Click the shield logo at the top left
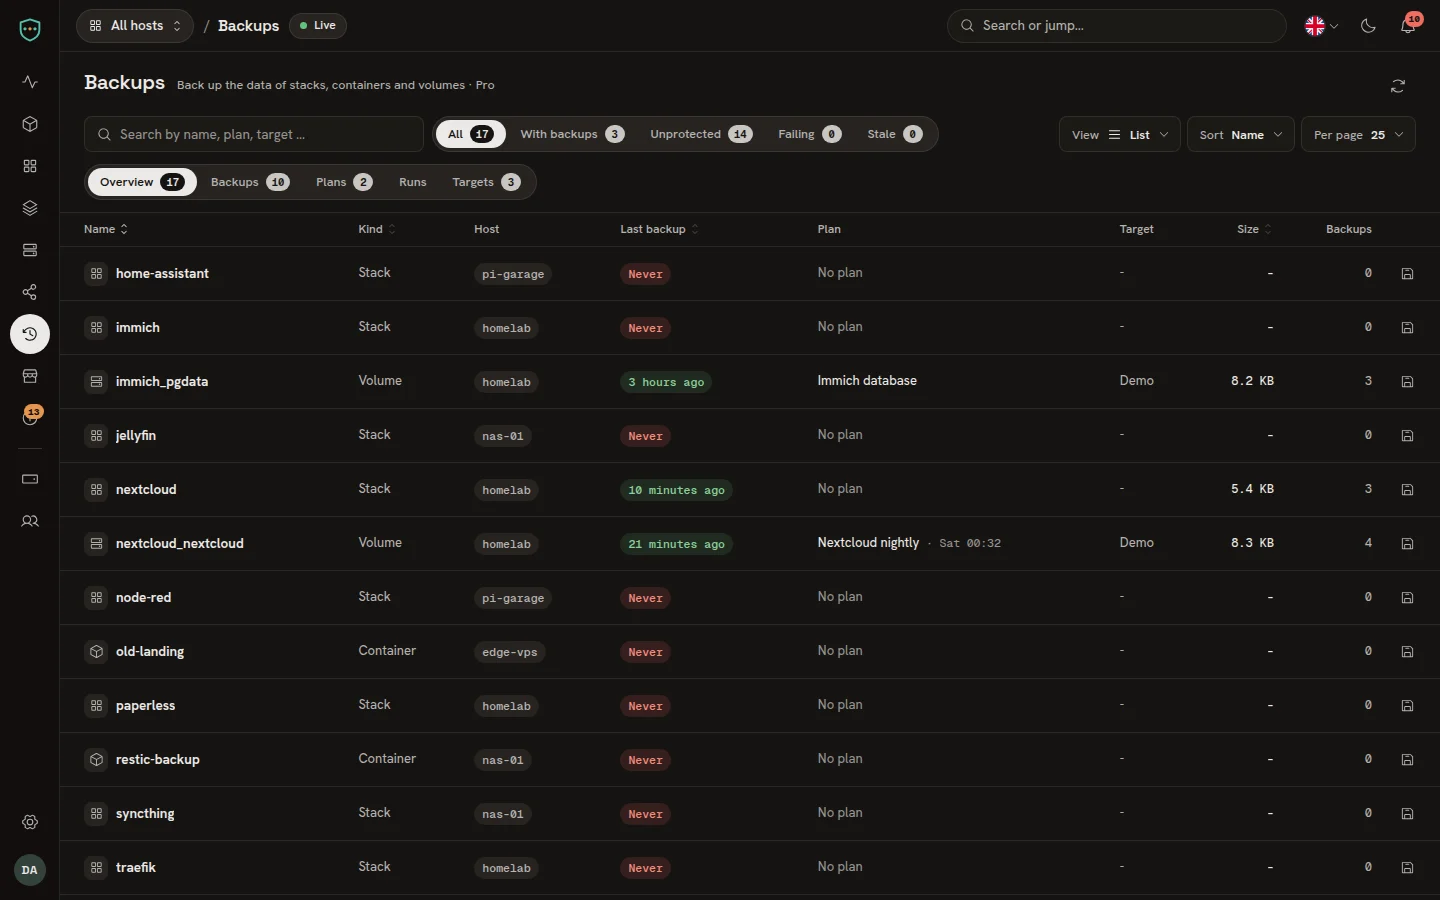Screen dimensions: 1440x900 pyautogui.click(x=30, y=30)
